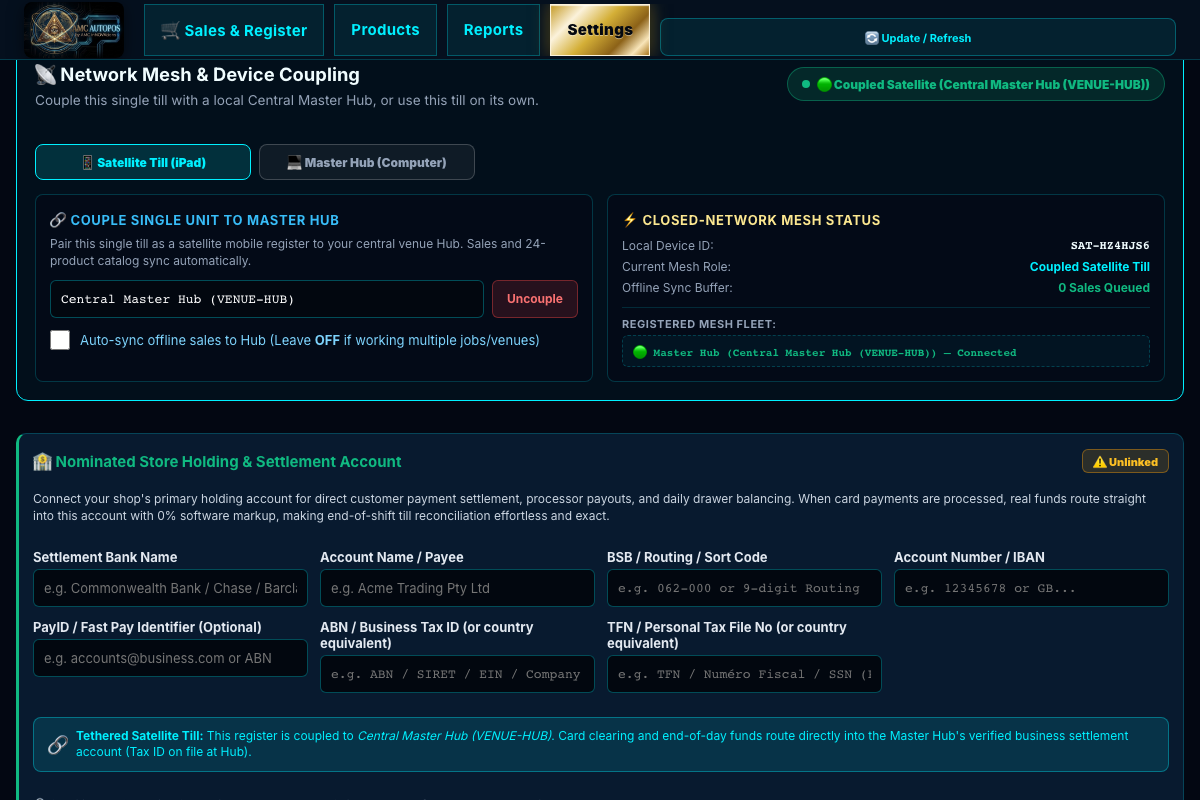
Task: Click the TFN / Personal Tax File No field
Action: point(744,674)
